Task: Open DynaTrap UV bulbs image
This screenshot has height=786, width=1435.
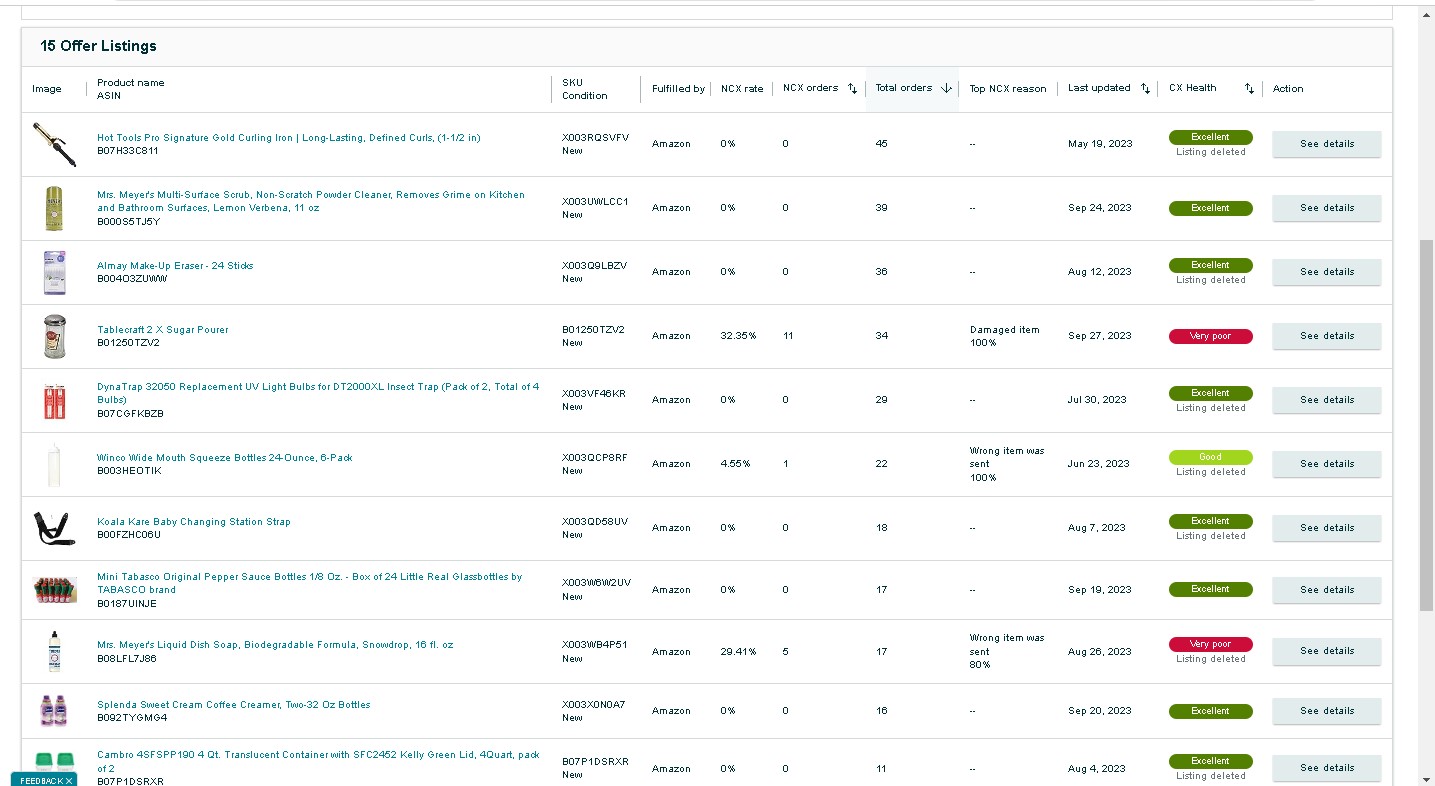Action: tap(54, 400)
